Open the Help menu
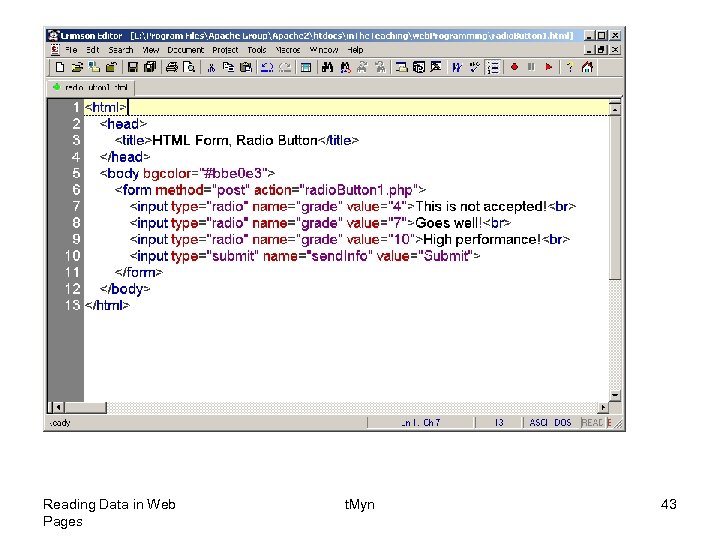The width and height of the screenshot is (720, 540). click(x=355, y=50)
